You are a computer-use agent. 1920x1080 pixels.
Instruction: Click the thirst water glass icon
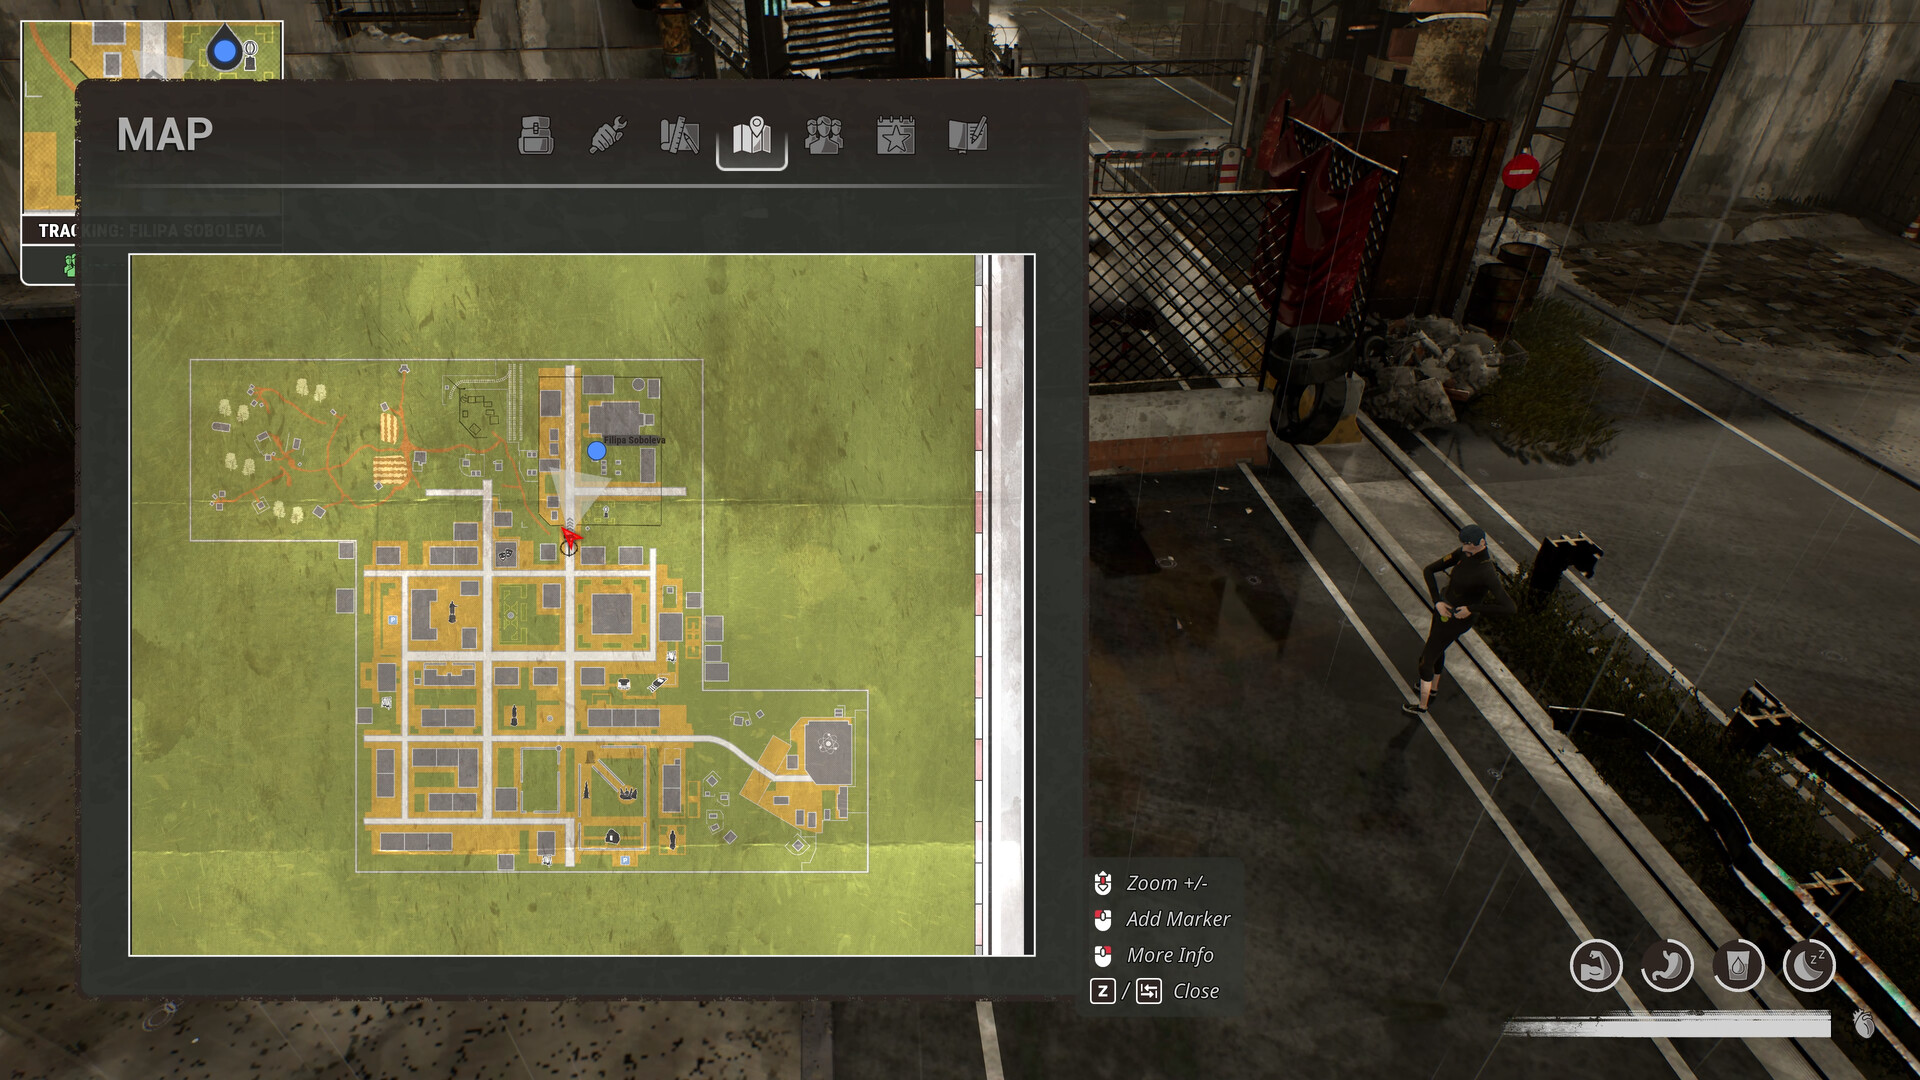[1738, 966]
